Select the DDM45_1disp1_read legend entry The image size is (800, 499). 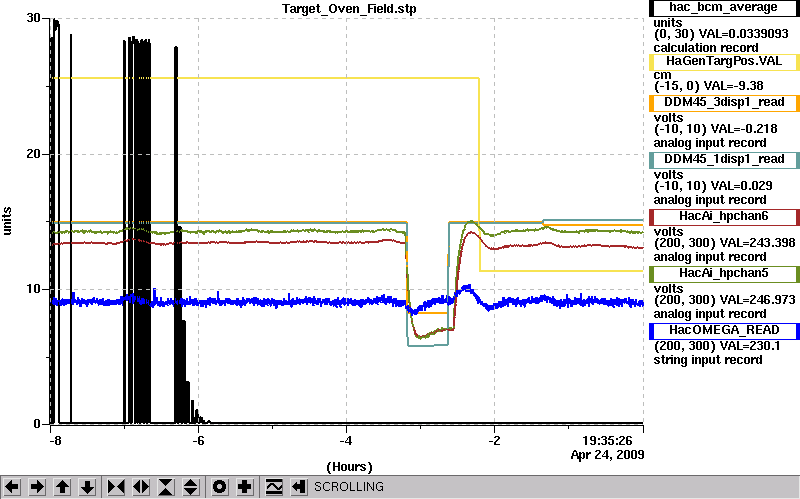[x=723, y=160]
